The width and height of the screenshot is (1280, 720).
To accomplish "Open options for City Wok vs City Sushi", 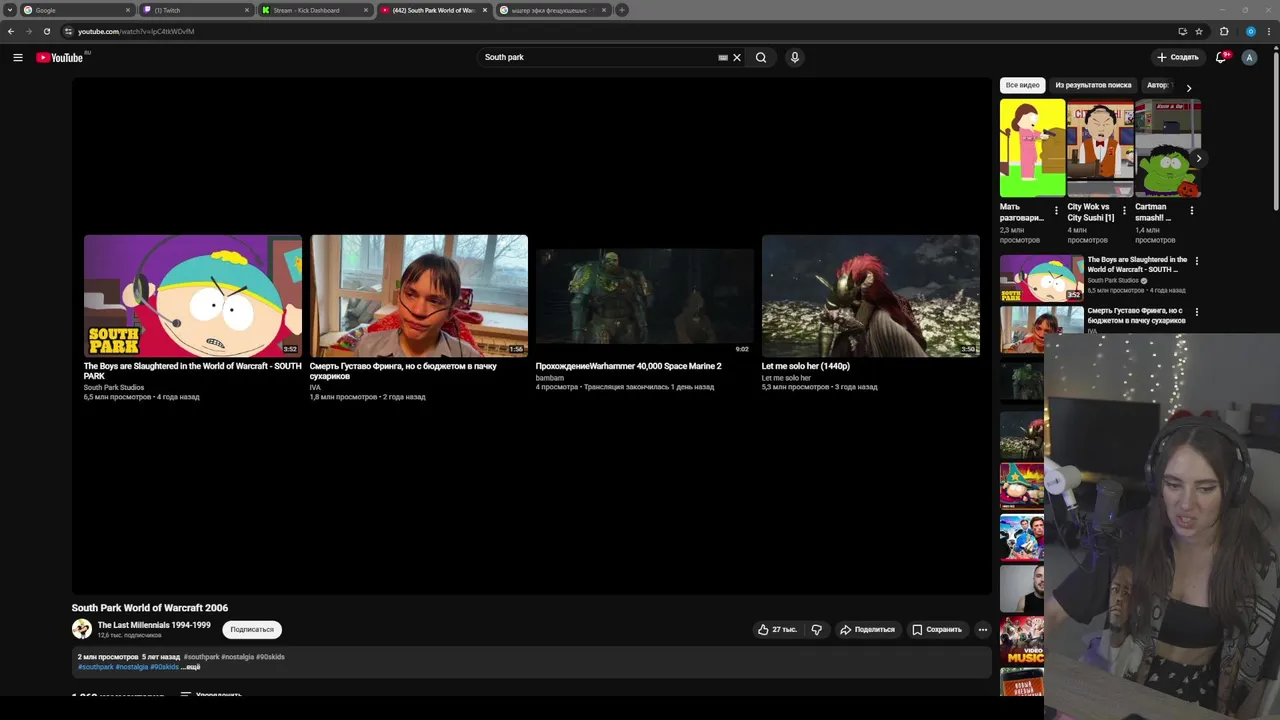I will click(1124, 211).
